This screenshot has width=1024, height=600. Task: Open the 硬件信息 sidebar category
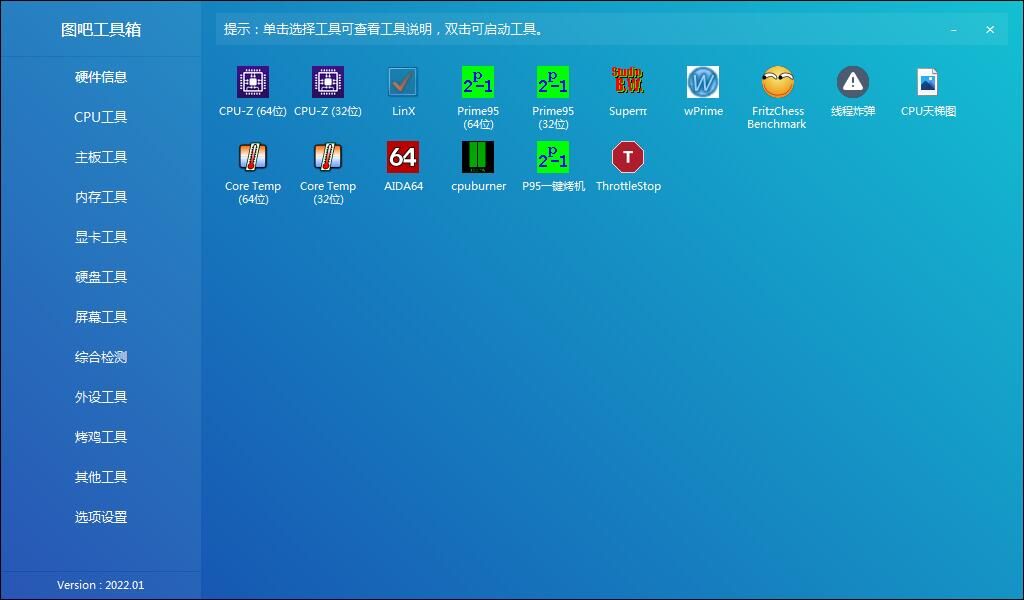coord(101,77)
